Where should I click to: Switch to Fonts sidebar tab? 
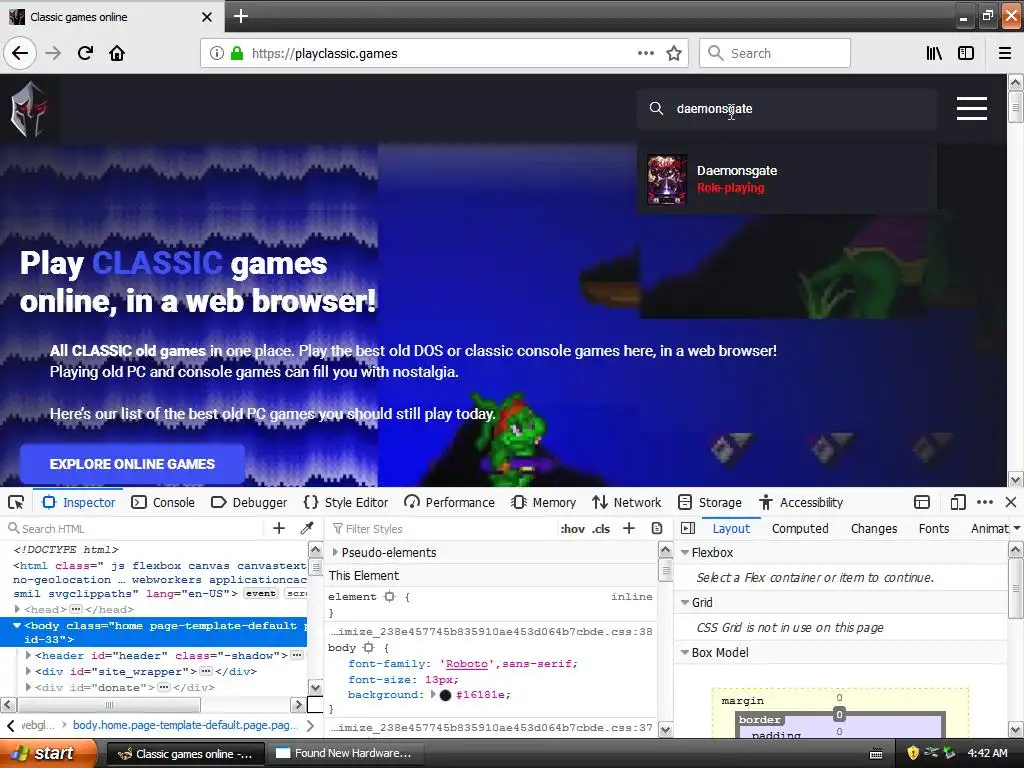(934, 528)
